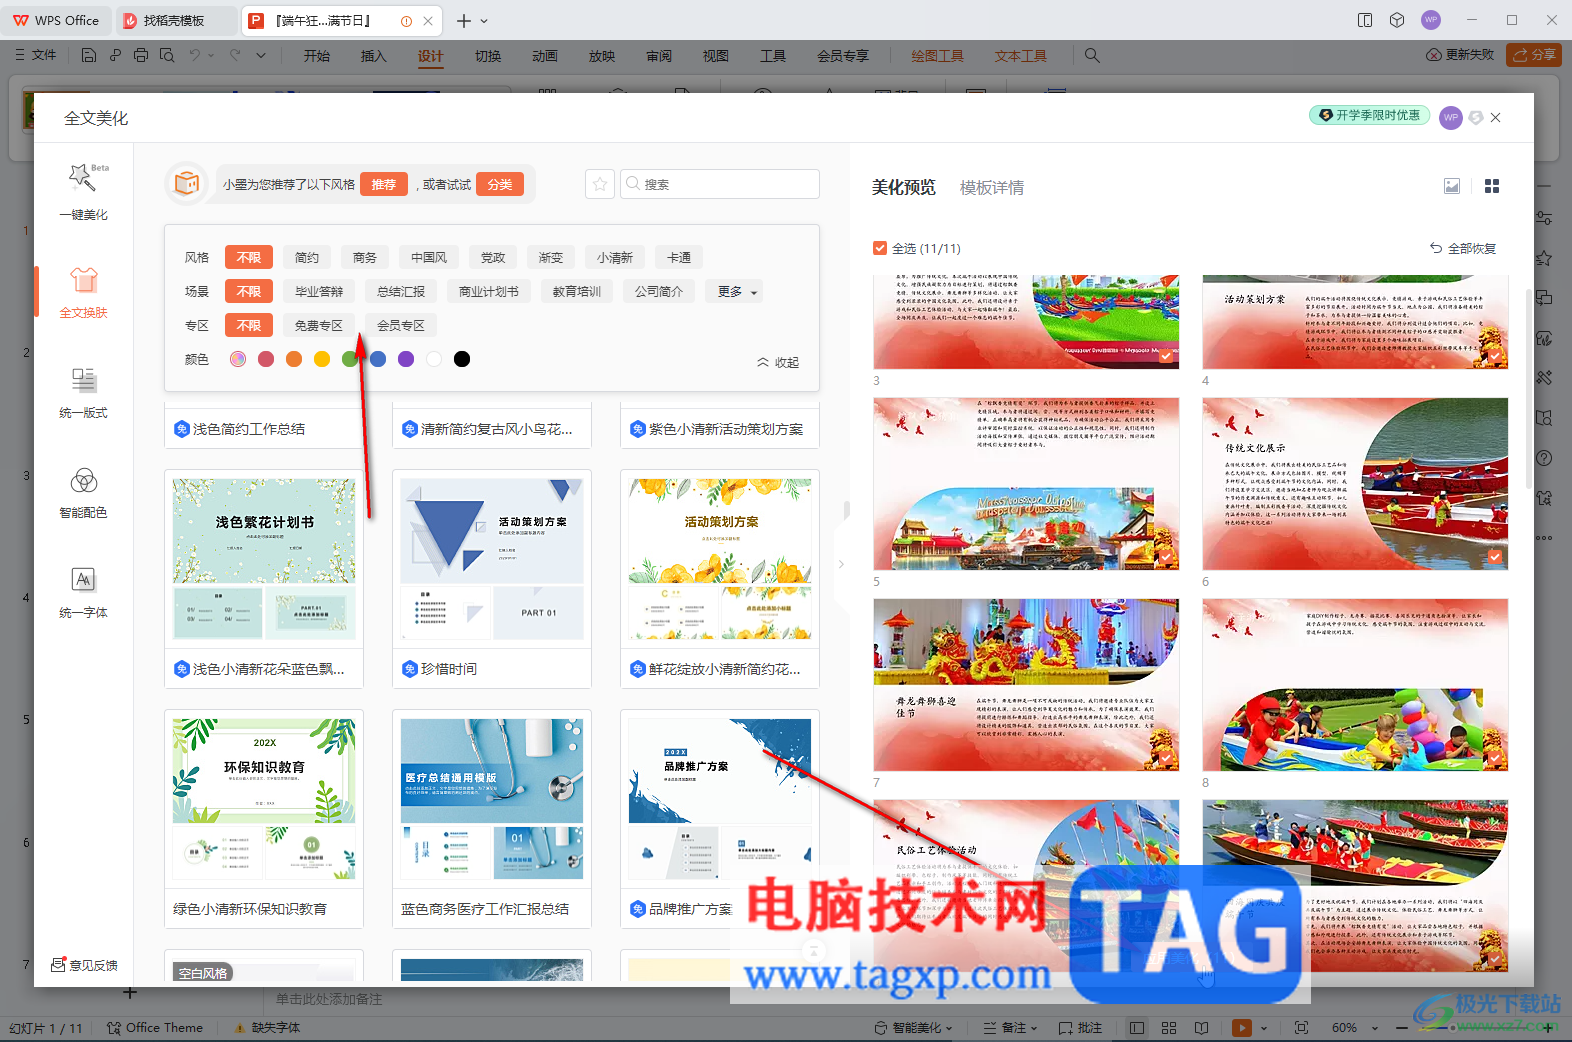Select the 免费专区 zone filter
The height and width of the screenshot is (1042, 1572).
(x=319, y=326)
